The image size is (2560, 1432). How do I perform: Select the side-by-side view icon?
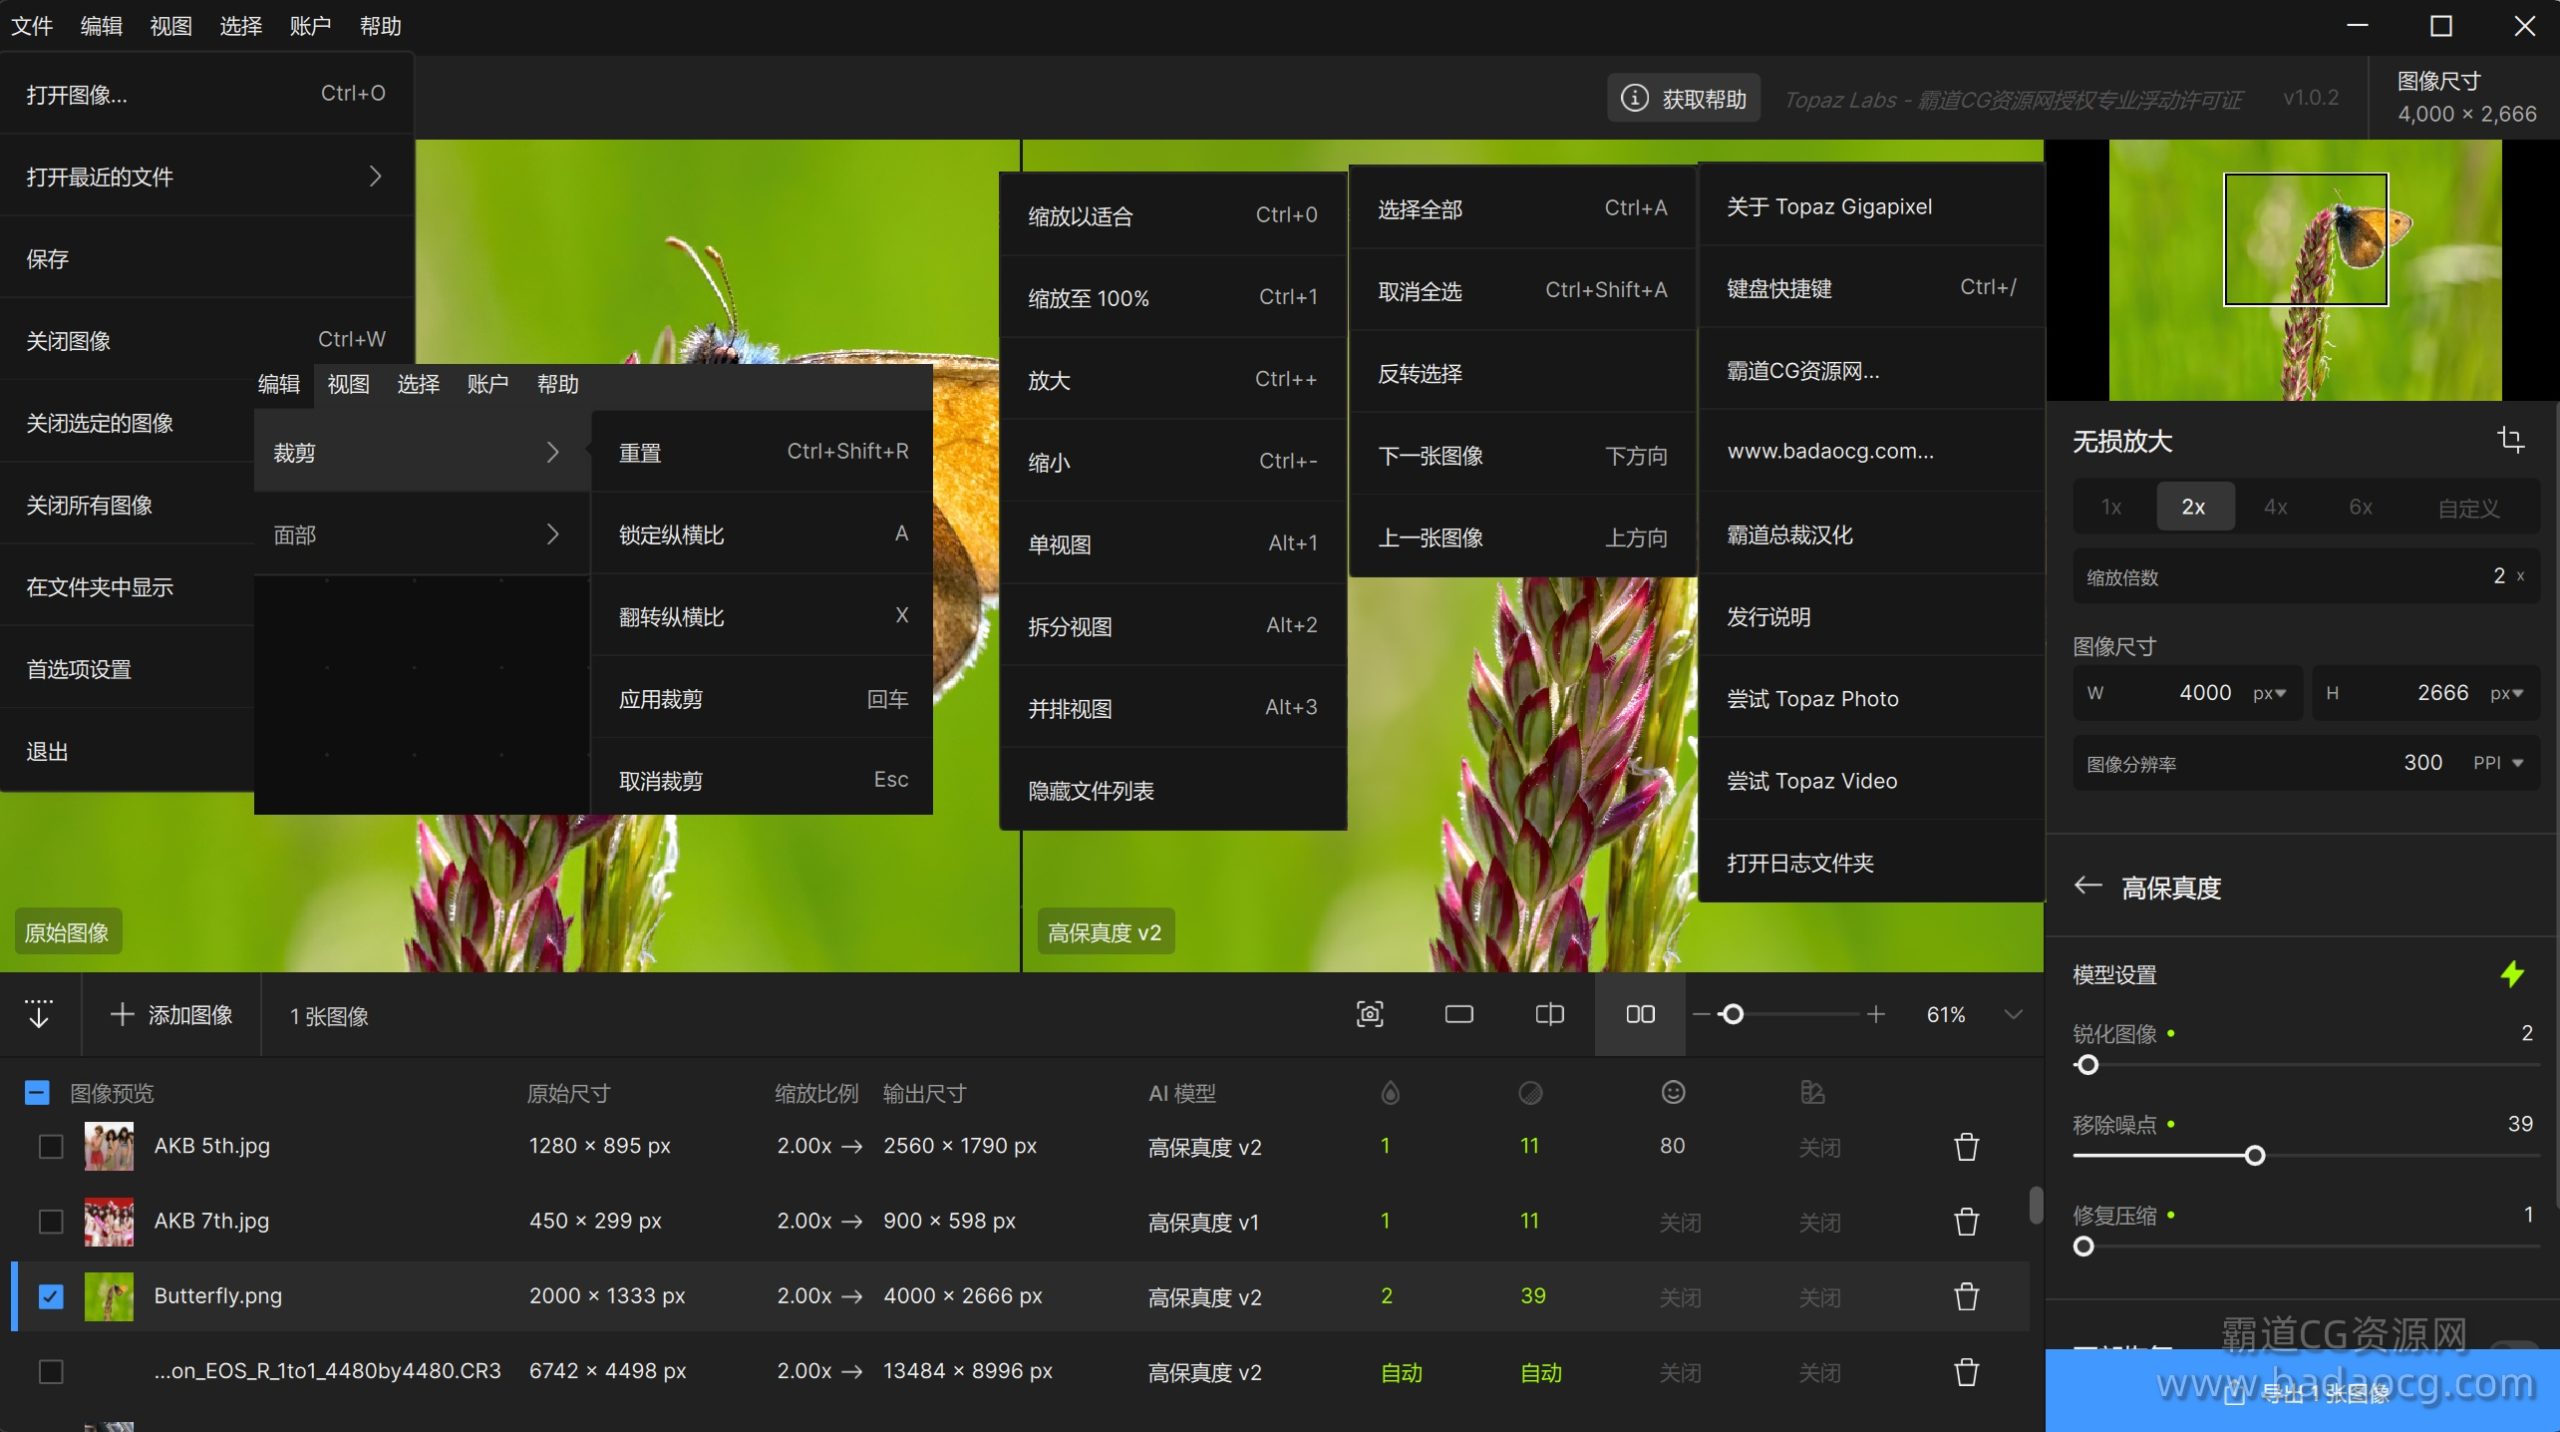pos(1640,1015)
